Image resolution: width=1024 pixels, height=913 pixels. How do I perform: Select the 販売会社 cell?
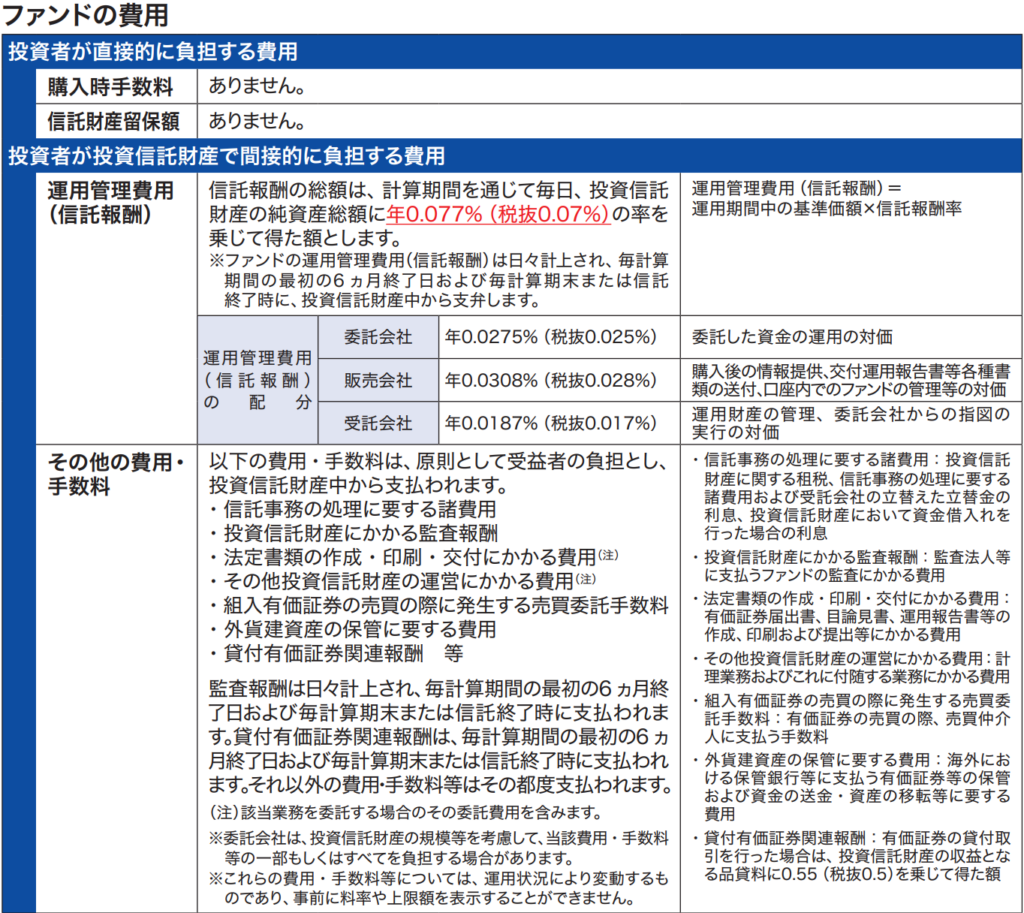point(377,380)
